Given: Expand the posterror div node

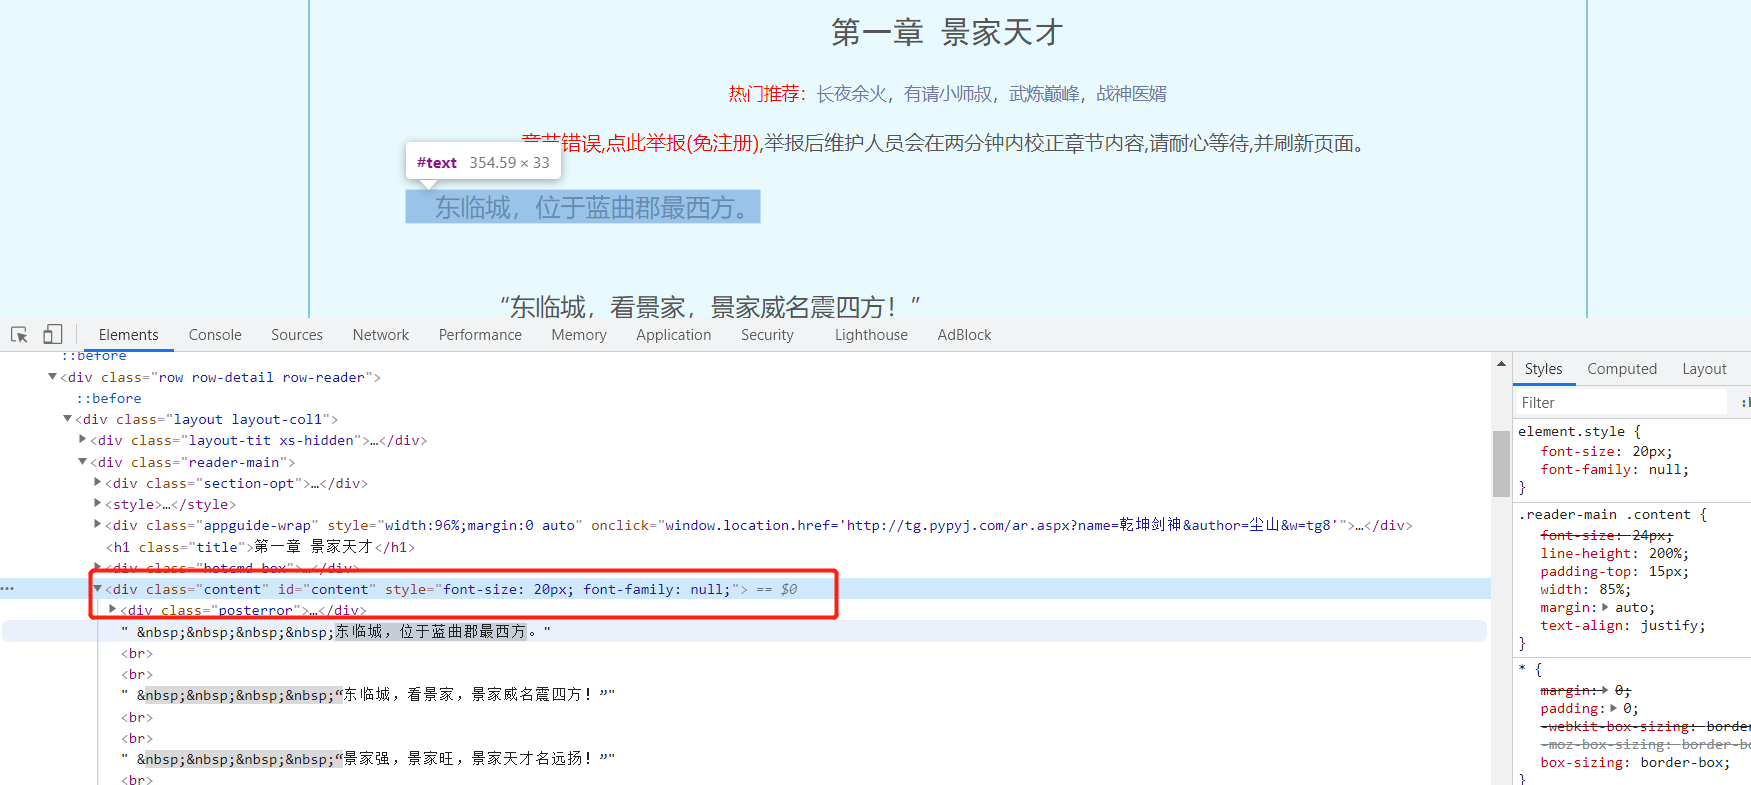Looking at the screenshot, I should [x=113, y=610].
